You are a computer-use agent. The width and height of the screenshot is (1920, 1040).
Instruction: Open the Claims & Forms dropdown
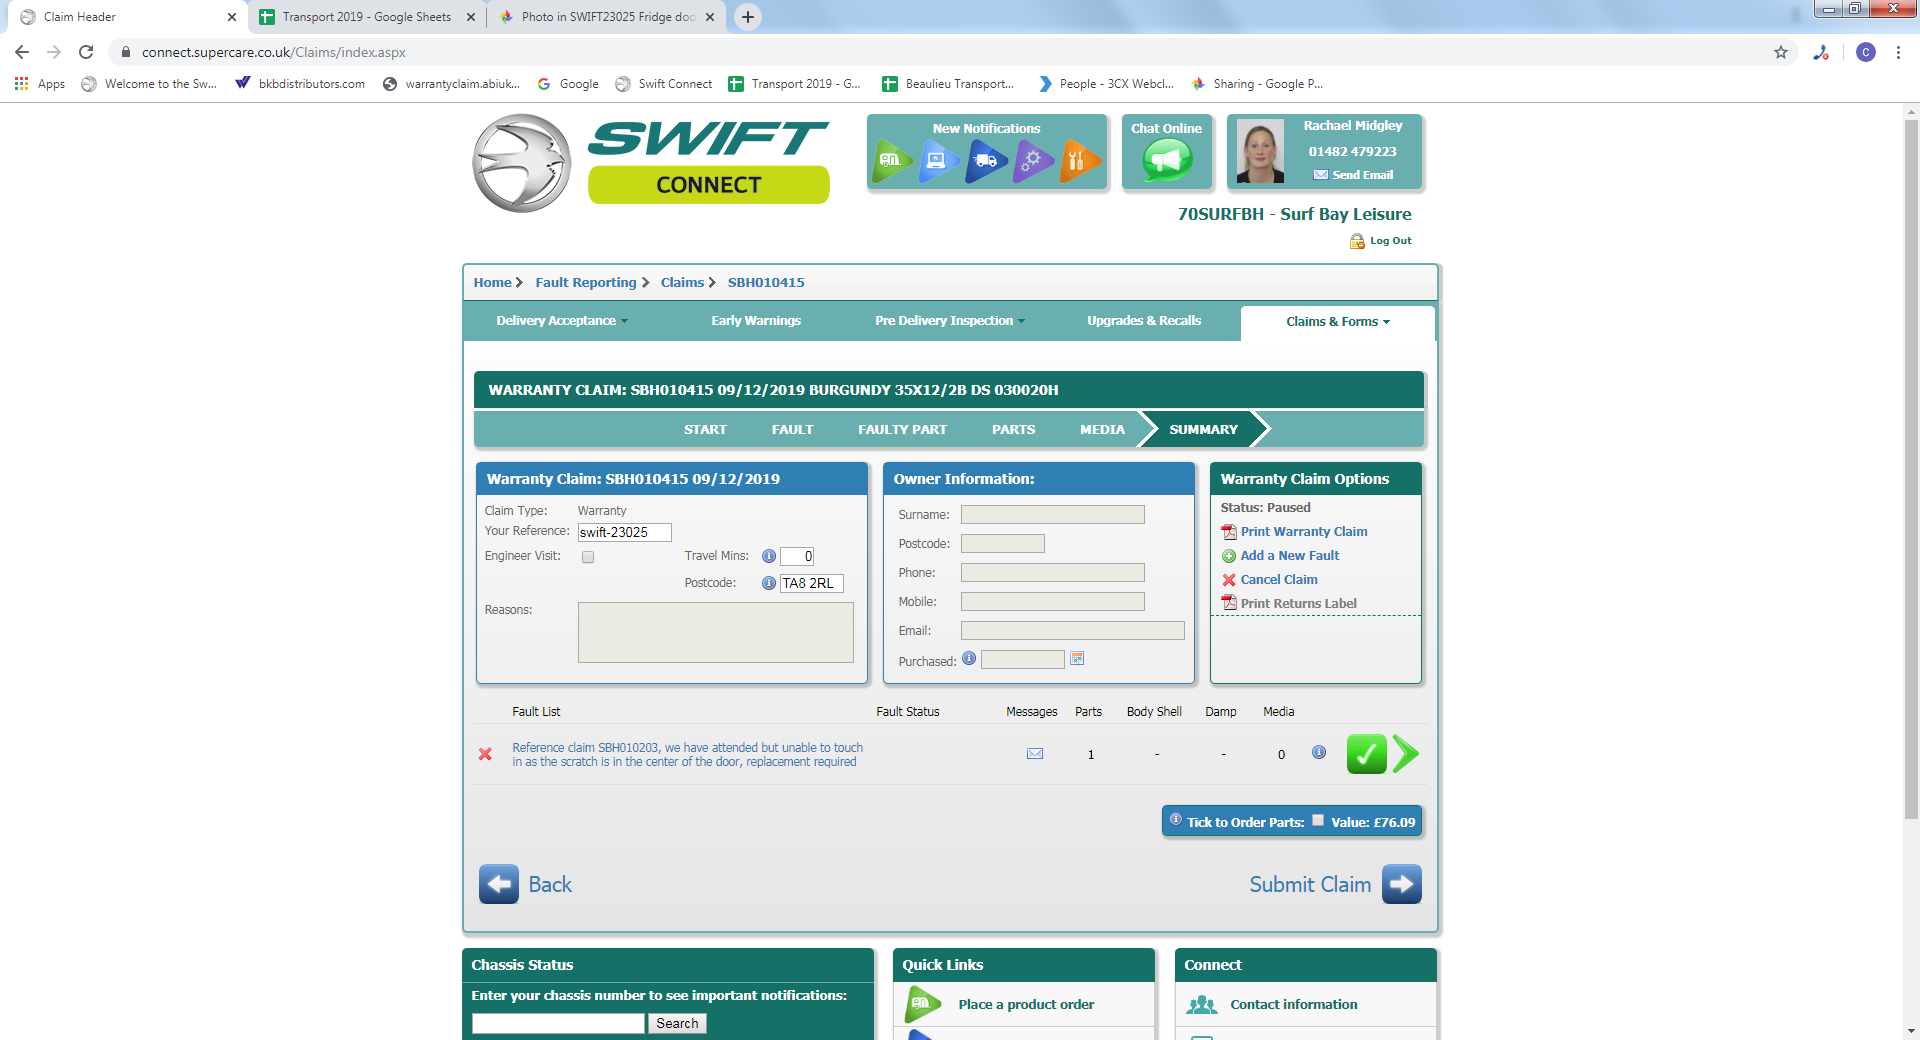click(x=1338, y=322)
